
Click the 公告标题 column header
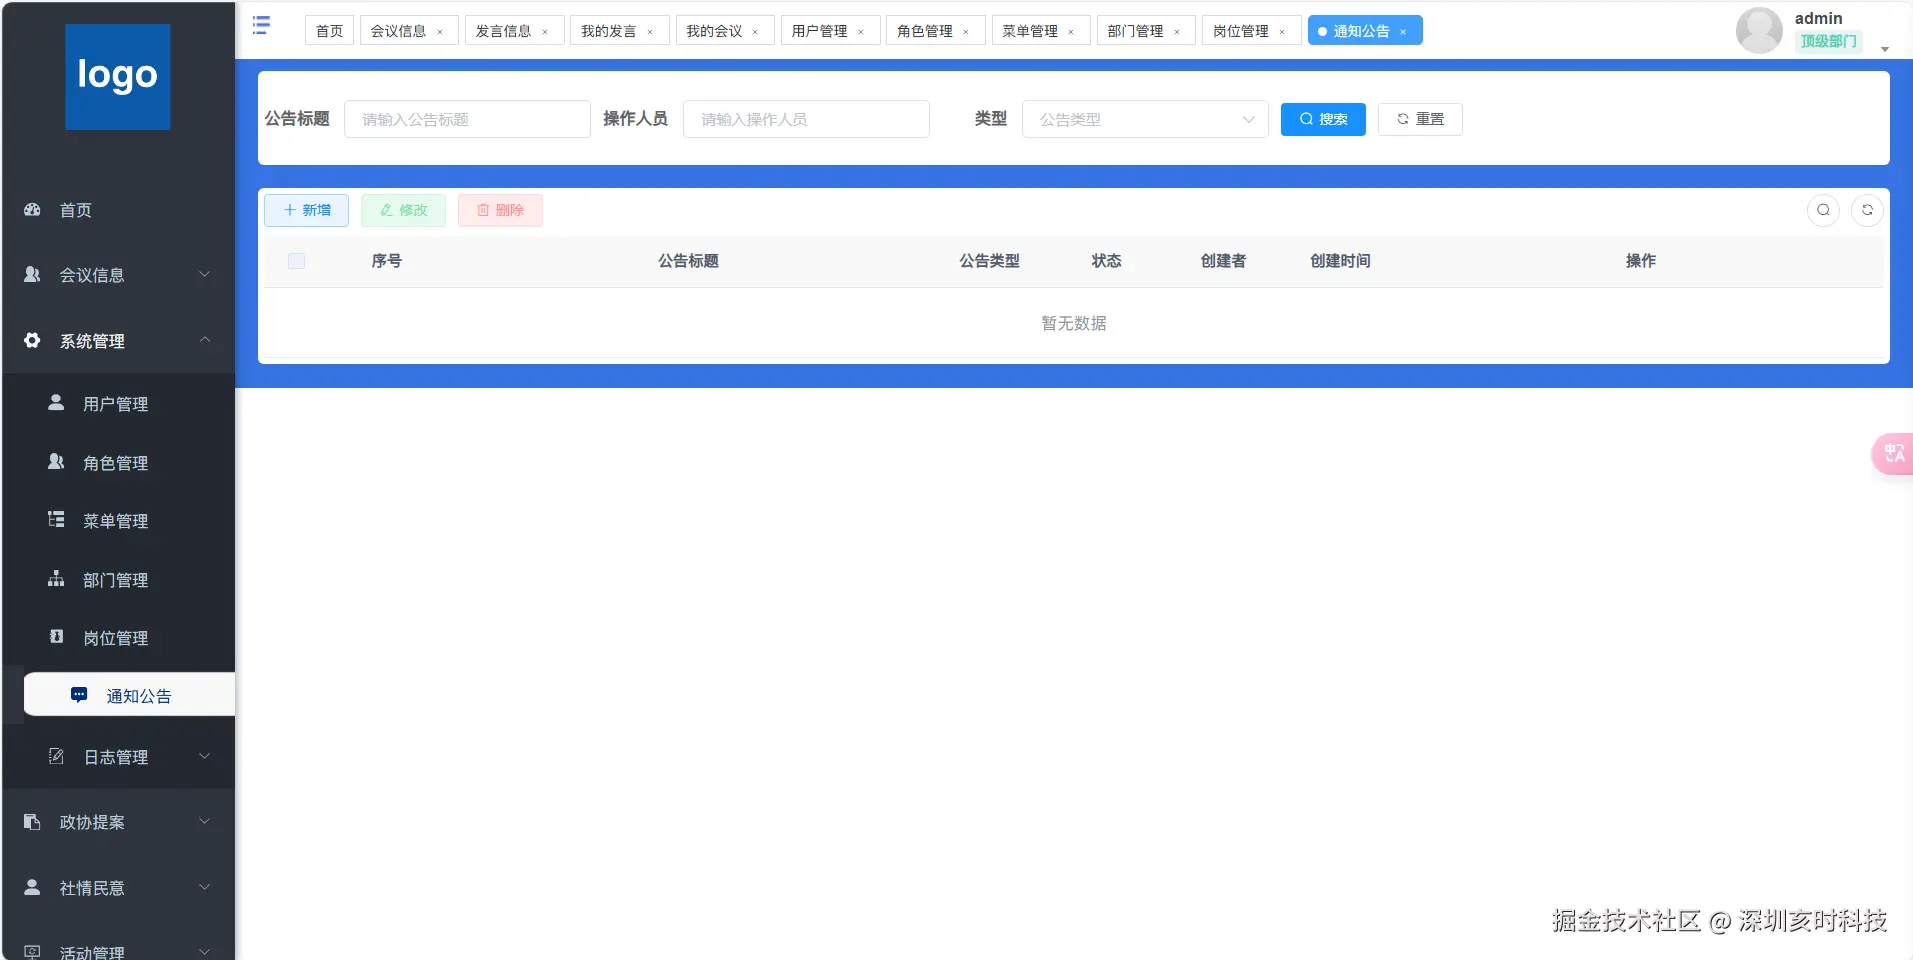pos(688,261)
